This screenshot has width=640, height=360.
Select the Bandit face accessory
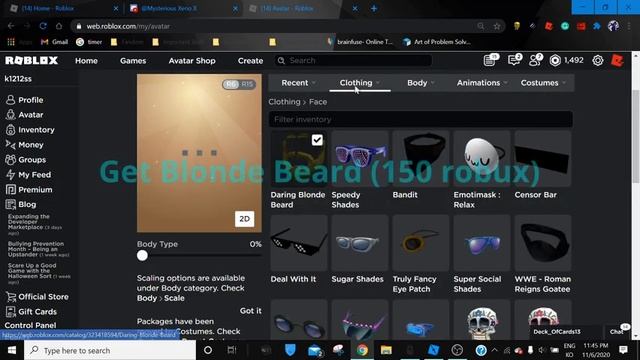[421, 159]
